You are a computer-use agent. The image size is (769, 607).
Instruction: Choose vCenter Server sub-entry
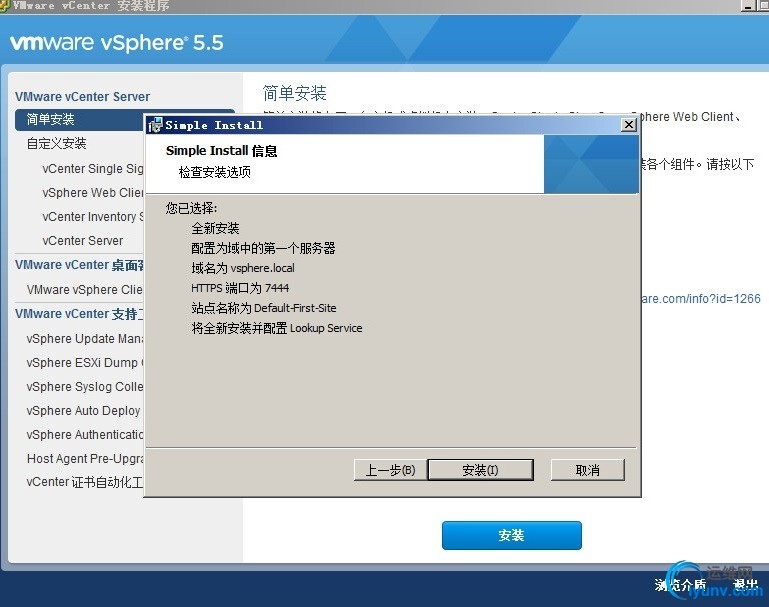tap(83, 241)
